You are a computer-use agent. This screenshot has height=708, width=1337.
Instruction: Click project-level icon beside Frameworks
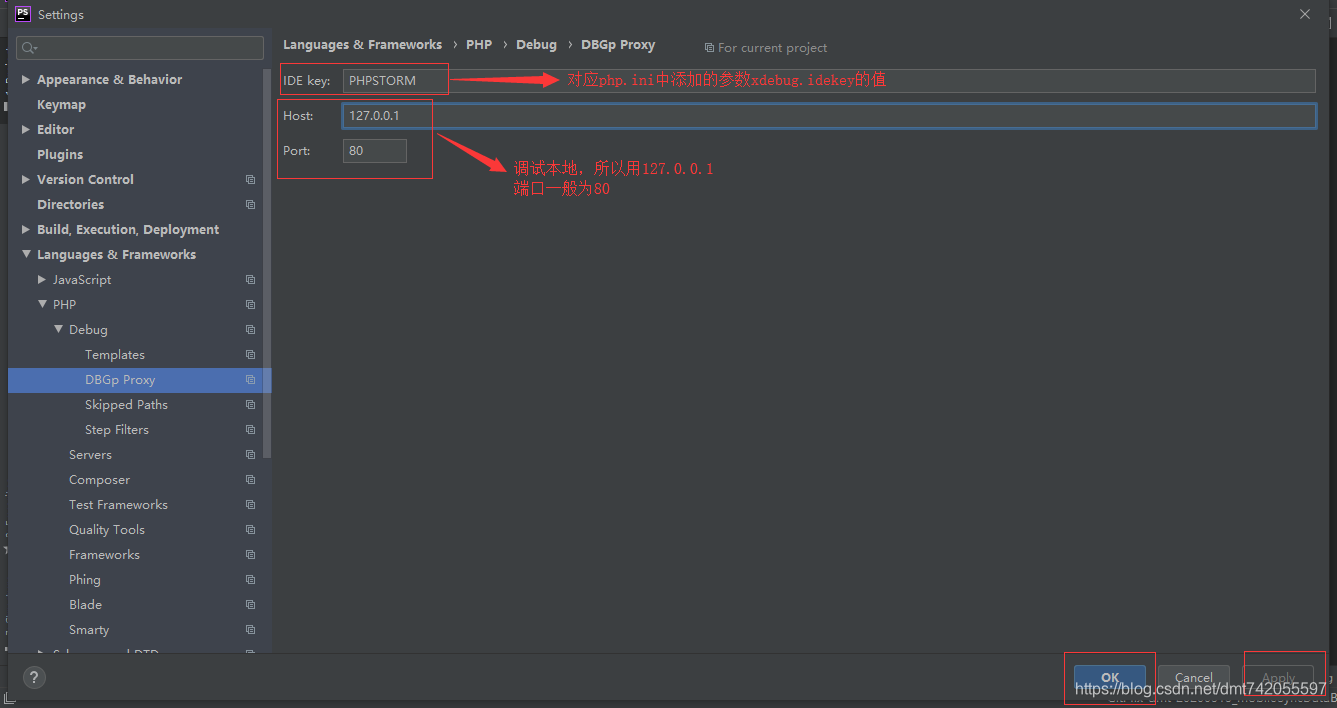coord(250,555)
